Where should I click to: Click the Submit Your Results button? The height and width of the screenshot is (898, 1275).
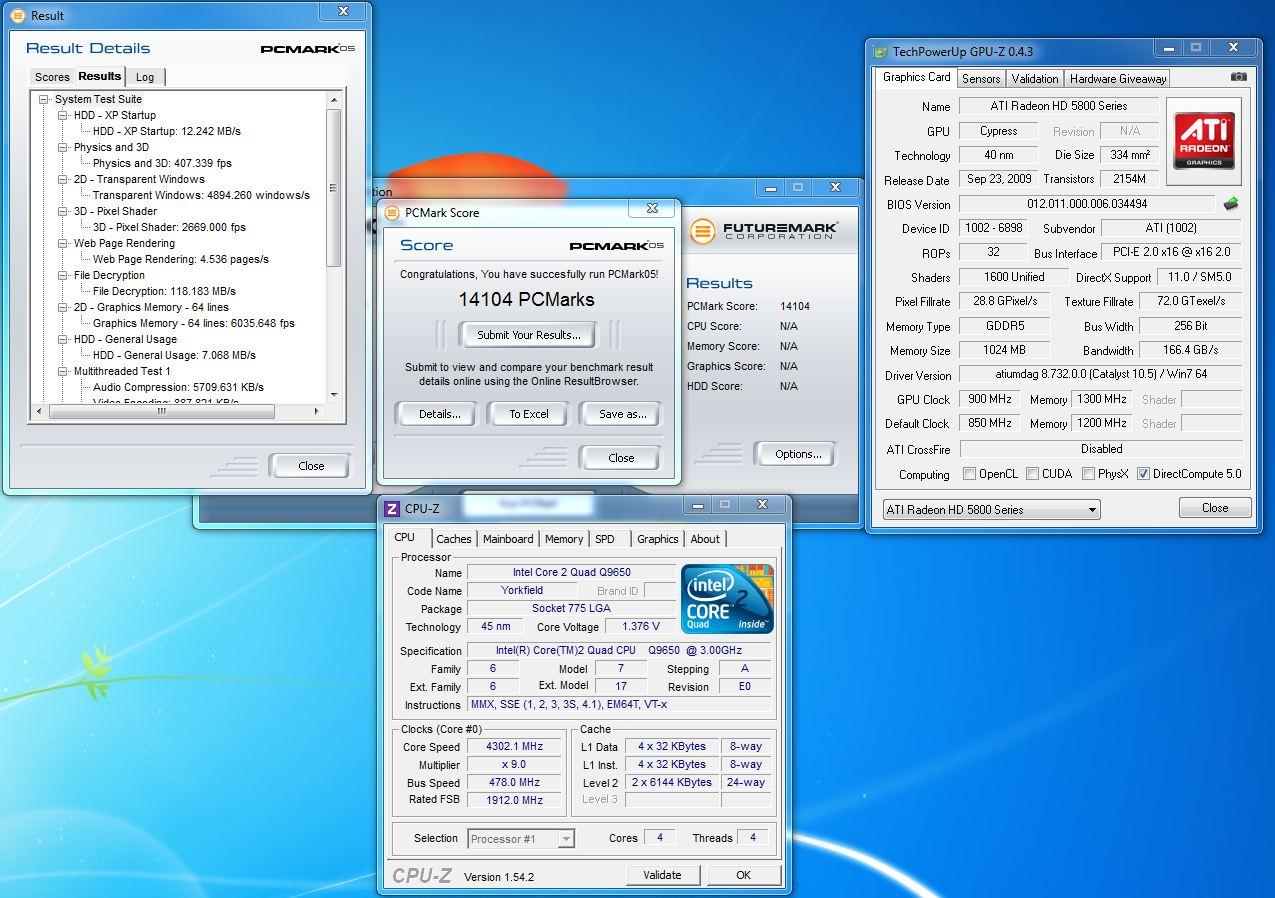(528, 335)
